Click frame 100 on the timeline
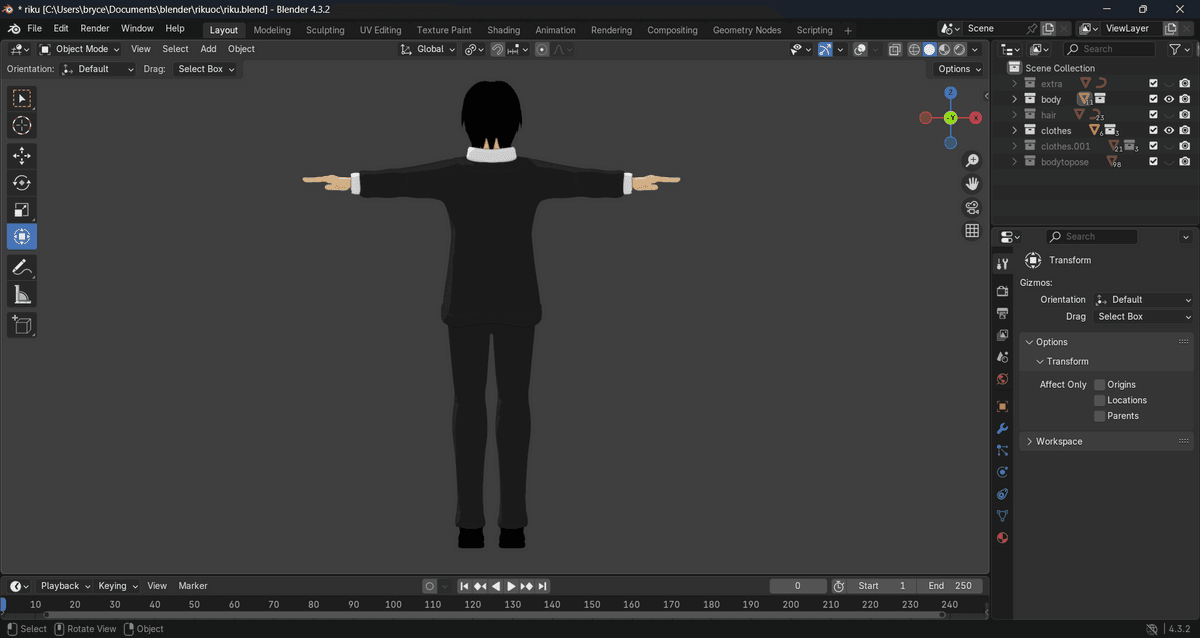 click(393, 604)
